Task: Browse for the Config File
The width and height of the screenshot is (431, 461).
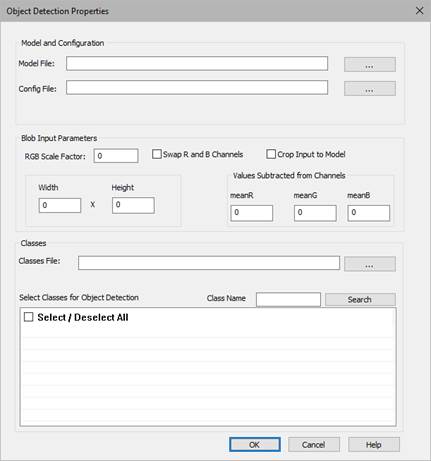Action: 370,88
